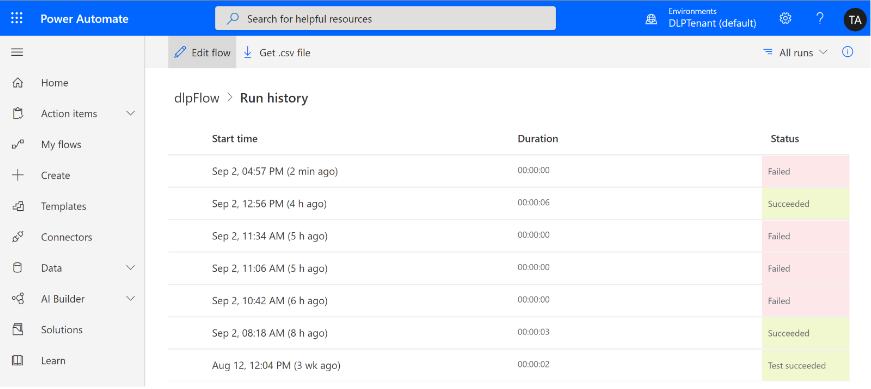Viewport: 871px width, 389px height.
Task: Click the search magnifier icon
Action: (233, 19)
